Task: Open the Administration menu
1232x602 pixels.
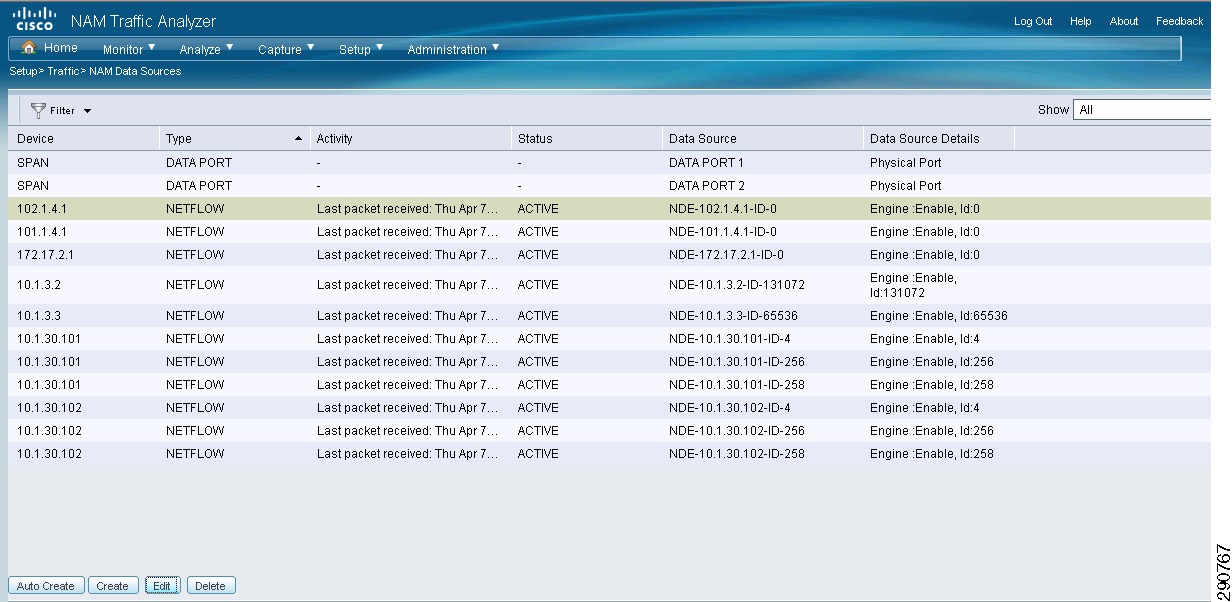Action: pos(453,49)
